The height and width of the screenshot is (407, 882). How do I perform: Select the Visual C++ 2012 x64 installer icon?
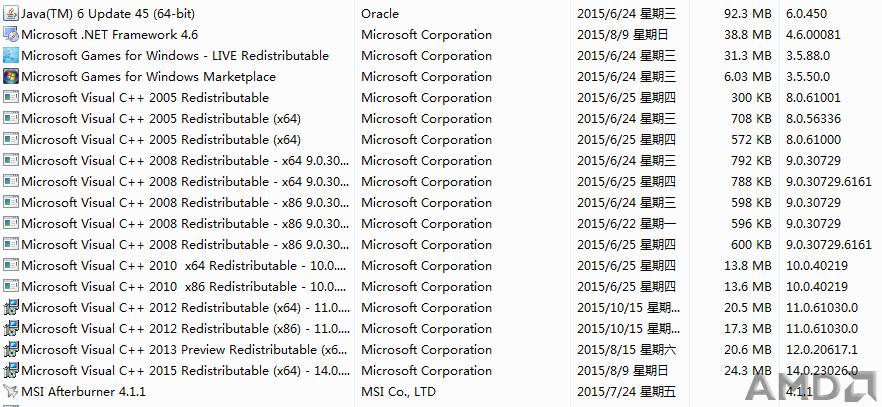[x=11, y=307]
